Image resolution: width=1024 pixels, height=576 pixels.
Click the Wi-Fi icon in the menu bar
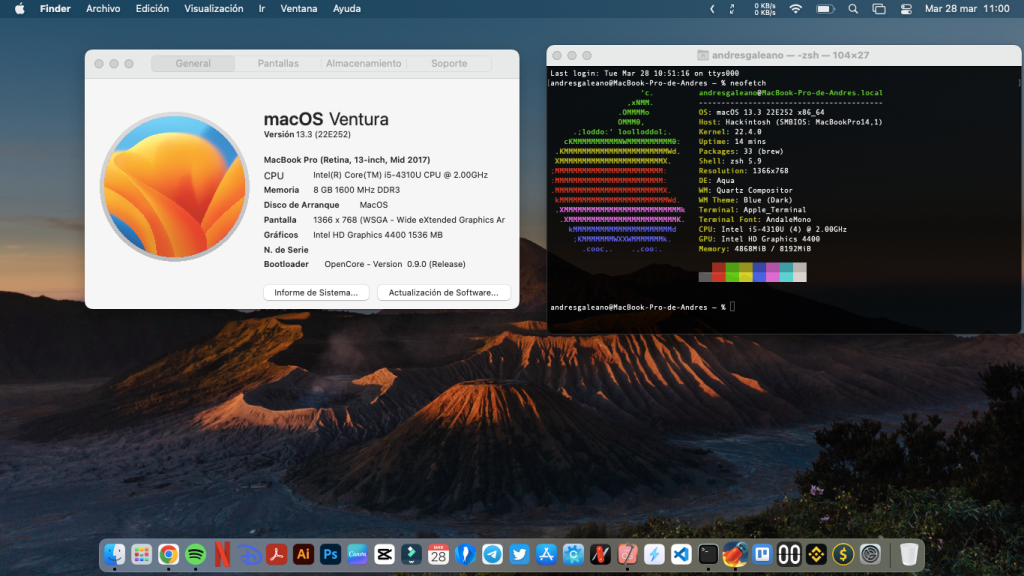(x=796, y=9)
